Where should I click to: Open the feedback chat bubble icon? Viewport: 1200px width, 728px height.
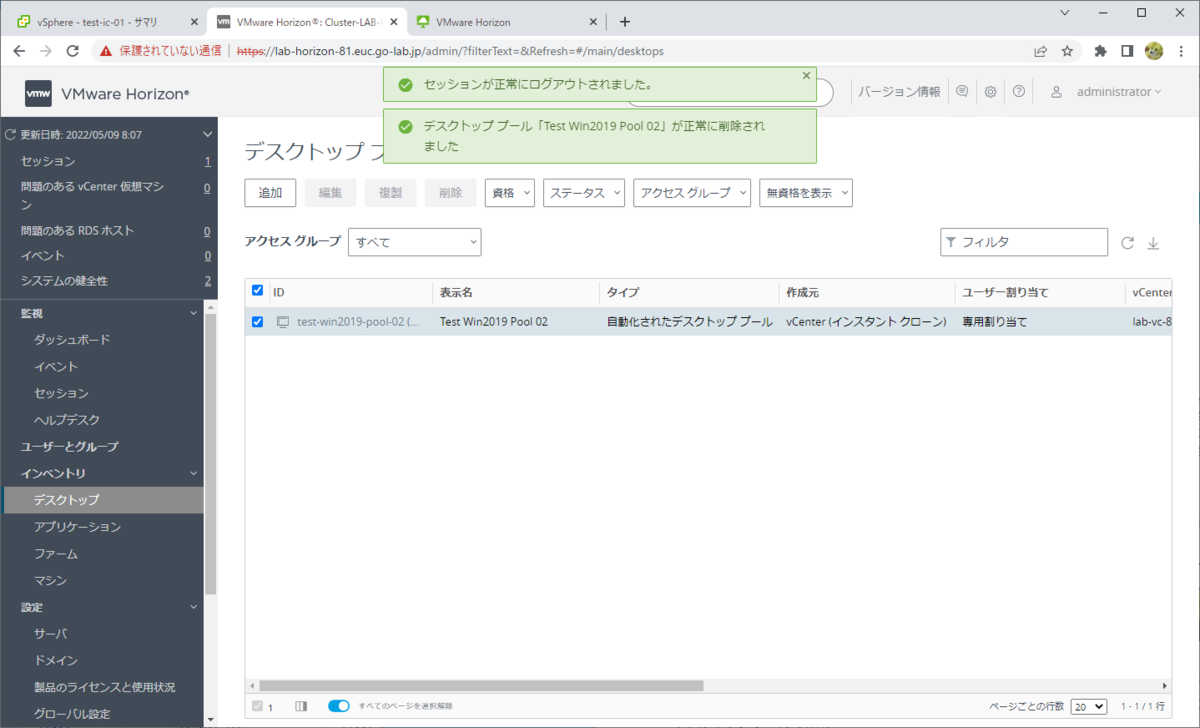962,92
